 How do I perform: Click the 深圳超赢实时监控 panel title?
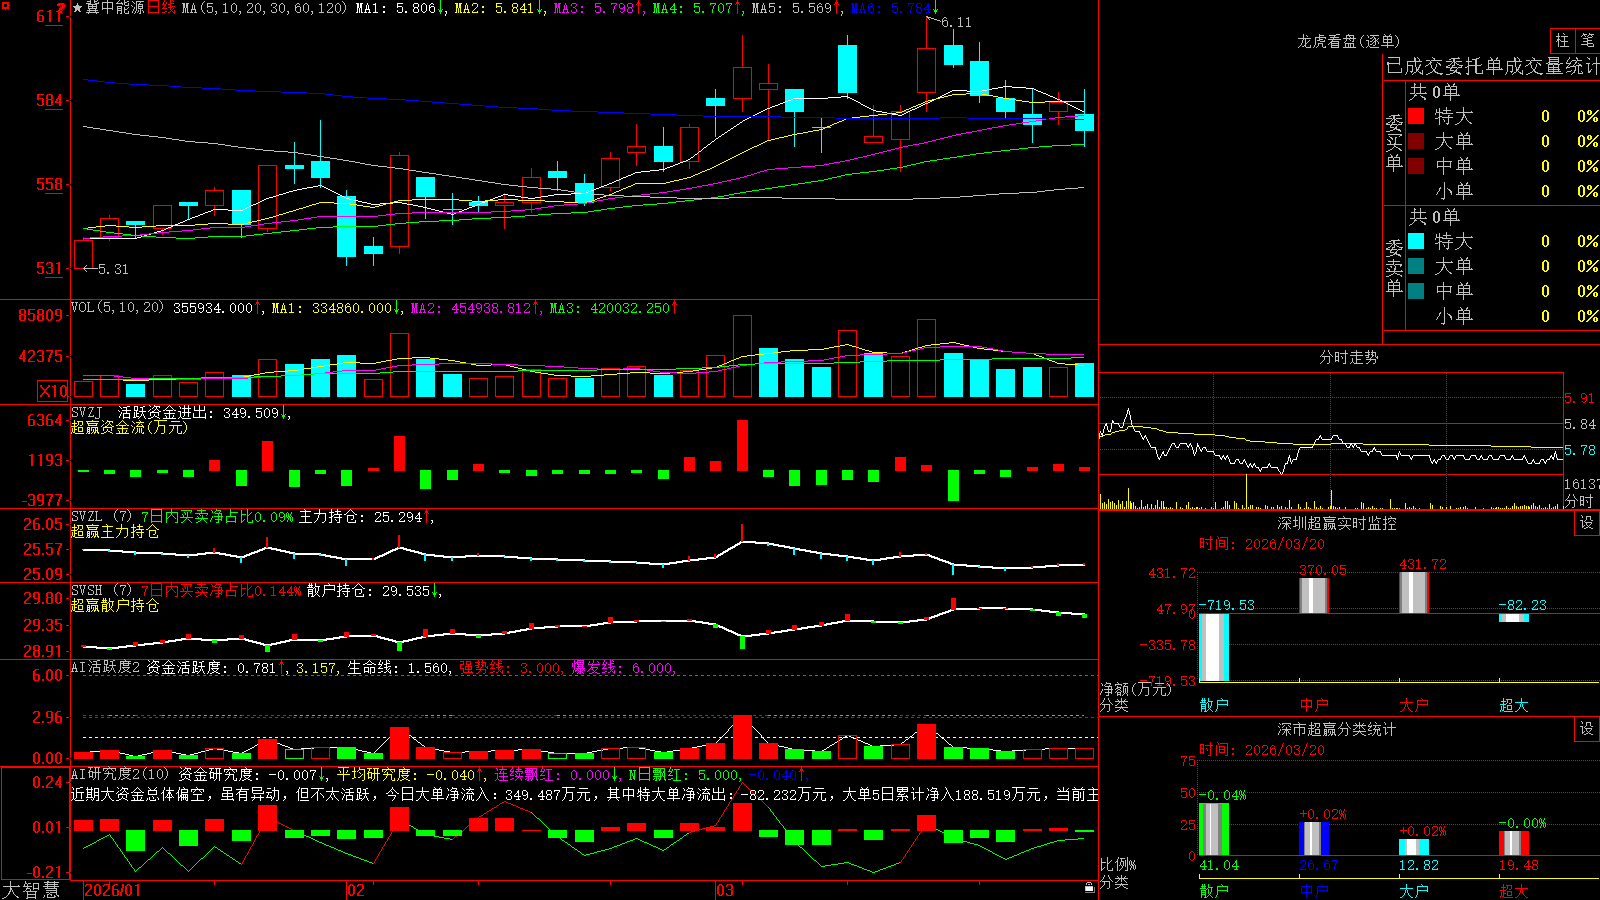pos(1337,523)
